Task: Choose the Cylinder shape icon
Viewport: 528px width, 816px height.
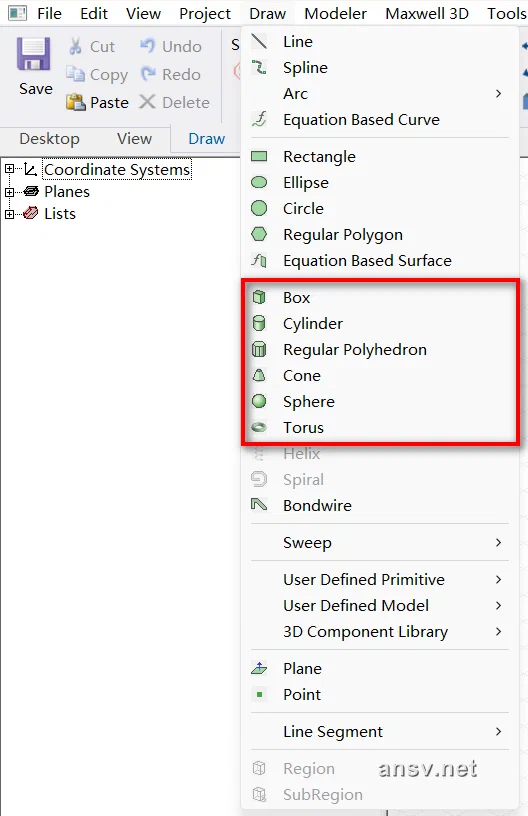Action: 259,323
